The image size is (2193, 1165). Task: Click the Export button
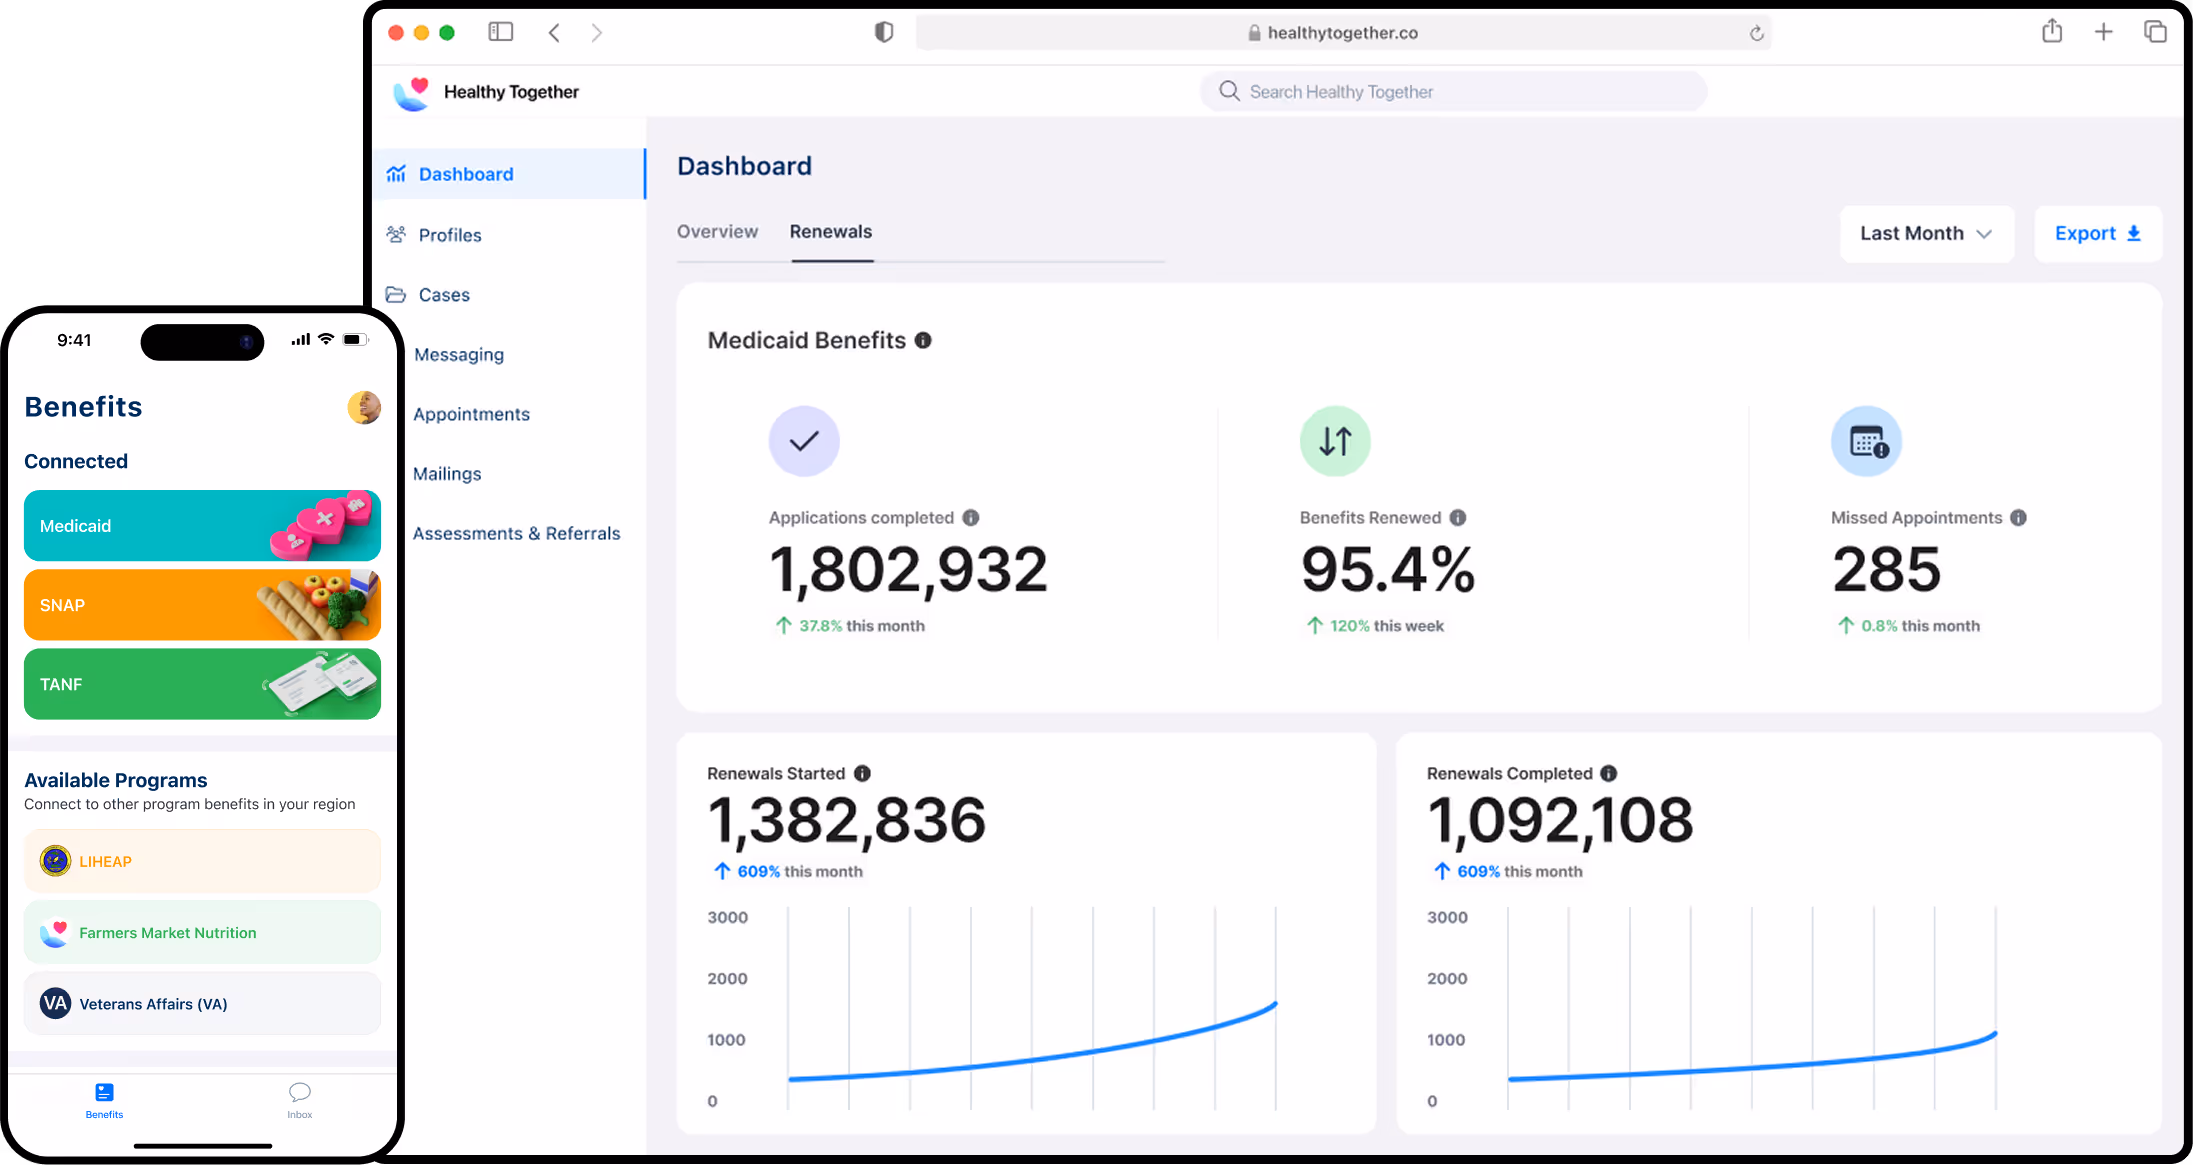(x=2097, y=234)
